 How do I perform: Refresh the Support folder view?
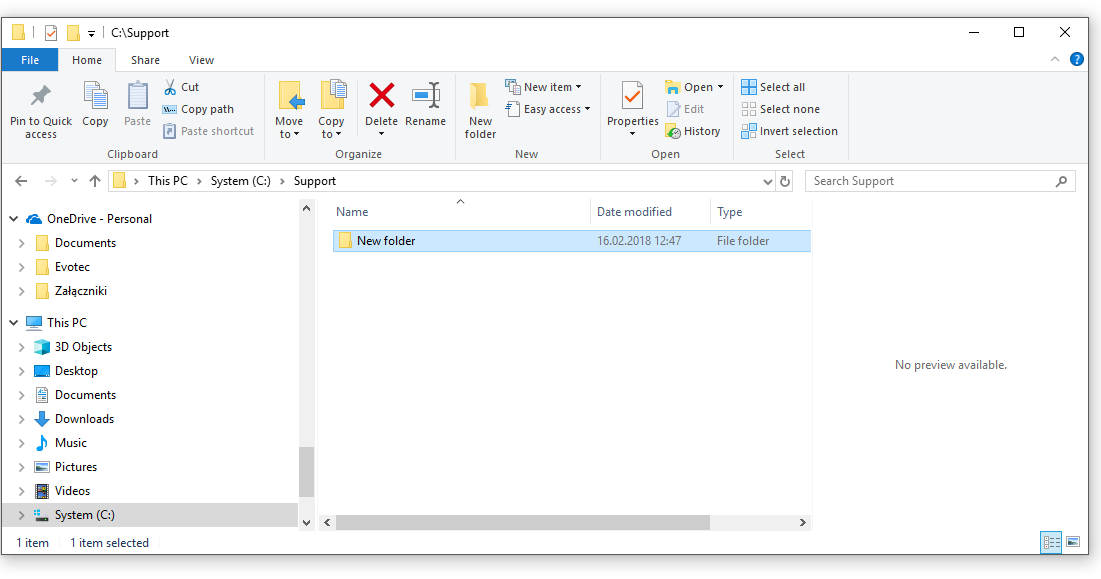(785, 181)
